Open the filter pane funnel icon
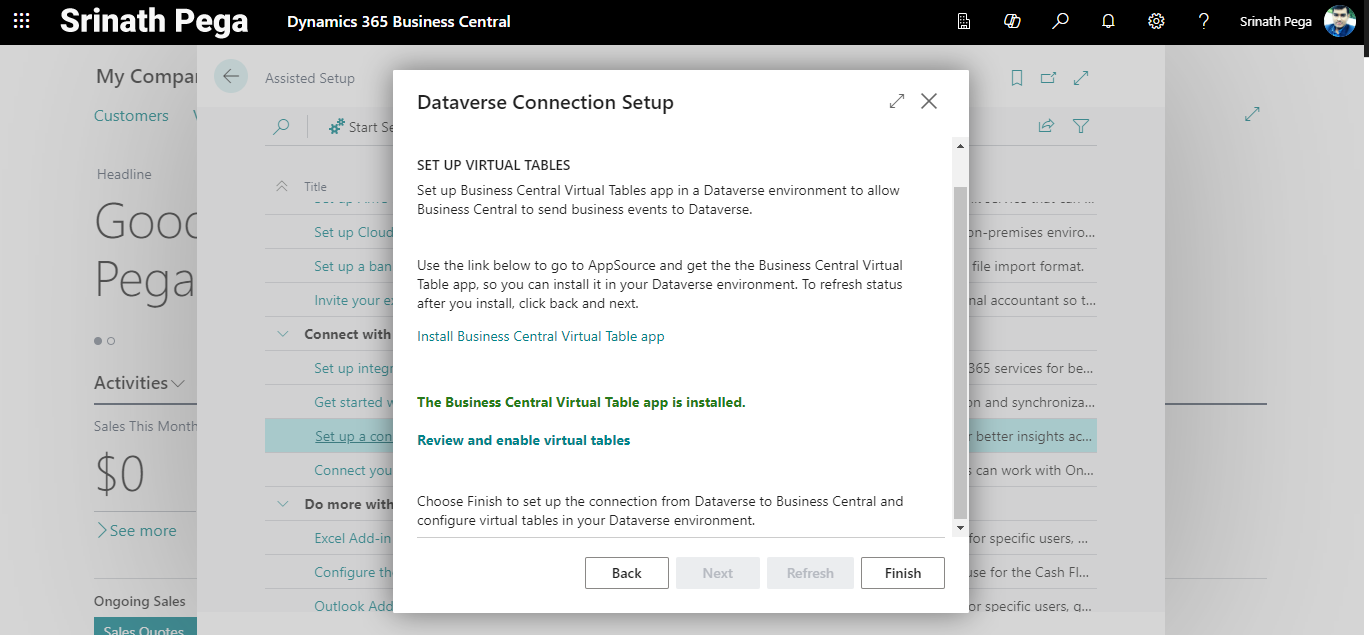Screen dimensions: 1369x635 1081,126
